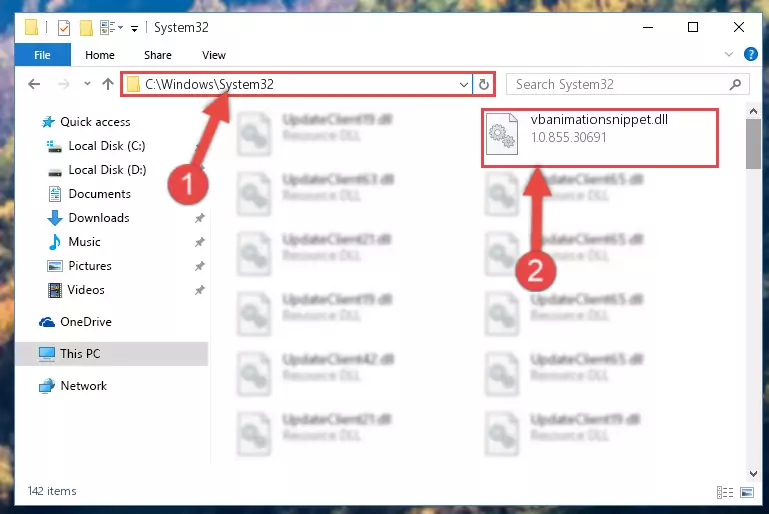Refresh the System32 folder

coord(484,84)
